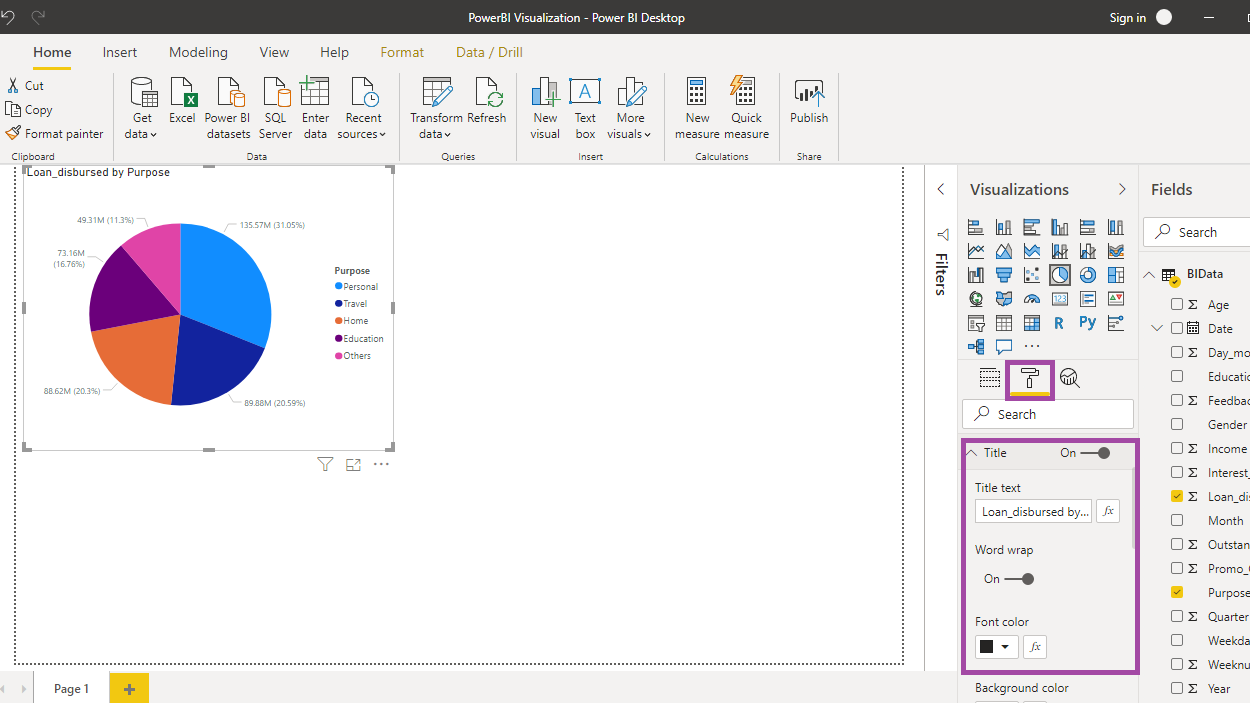Screen dimensions: 1250x703
Task: Open the Analytics magnifier pane icon
Action: 1069,378
